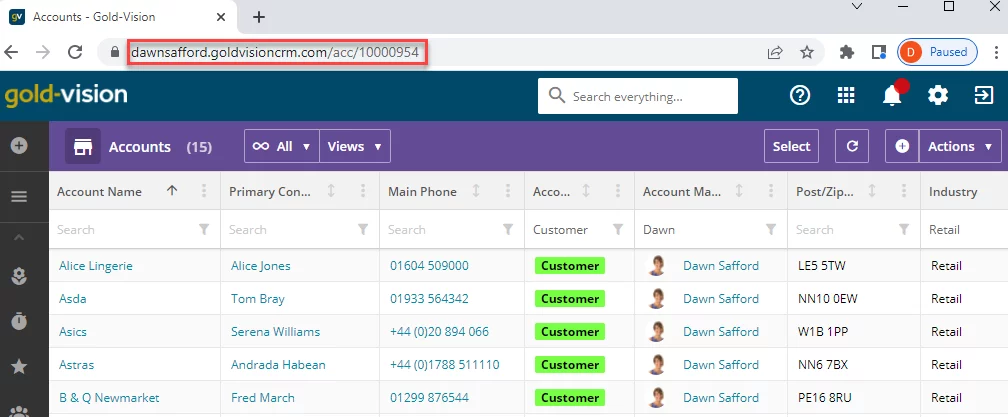Click phone number +44 (0)1788 511110

(x=444, y=364)
